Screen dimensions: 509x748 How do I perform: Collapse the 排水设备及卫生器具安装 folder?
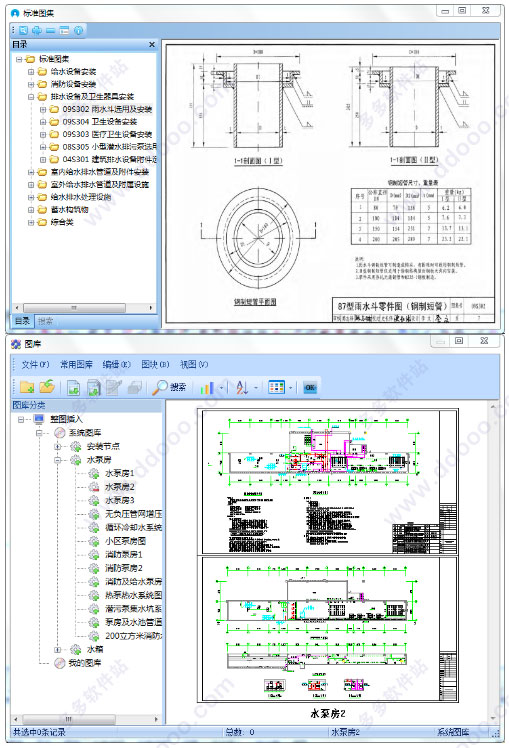(31, 97)
